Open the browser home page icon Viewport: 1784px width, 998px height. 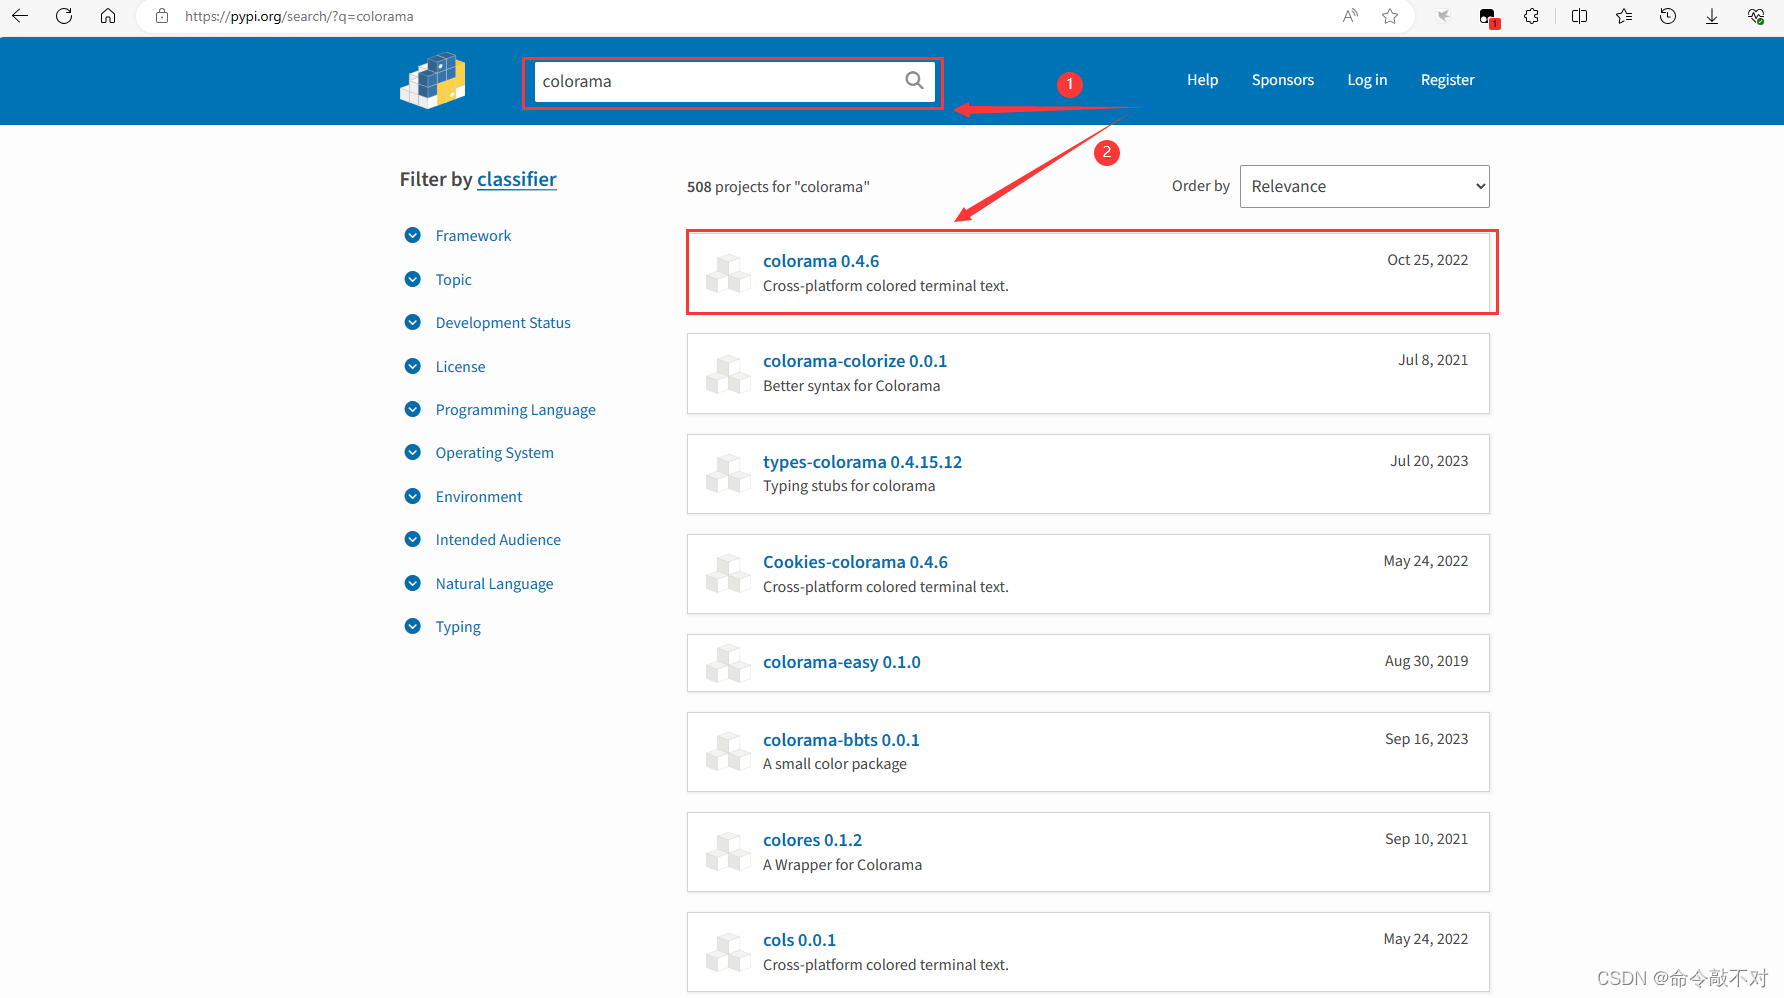pyautogui.click(x=108, y=16)
